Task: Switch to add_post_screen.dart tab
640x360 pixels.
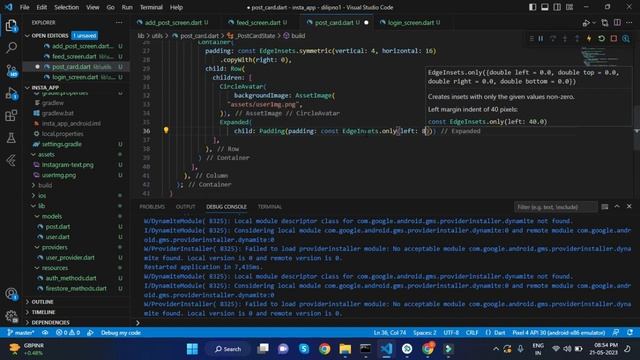Action: pos(173,22)
